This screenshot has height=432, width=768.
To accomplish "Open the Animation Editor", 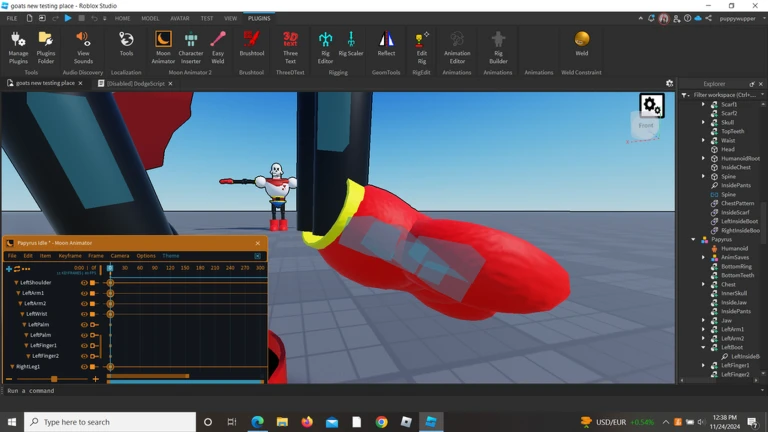I will (457, 48).
